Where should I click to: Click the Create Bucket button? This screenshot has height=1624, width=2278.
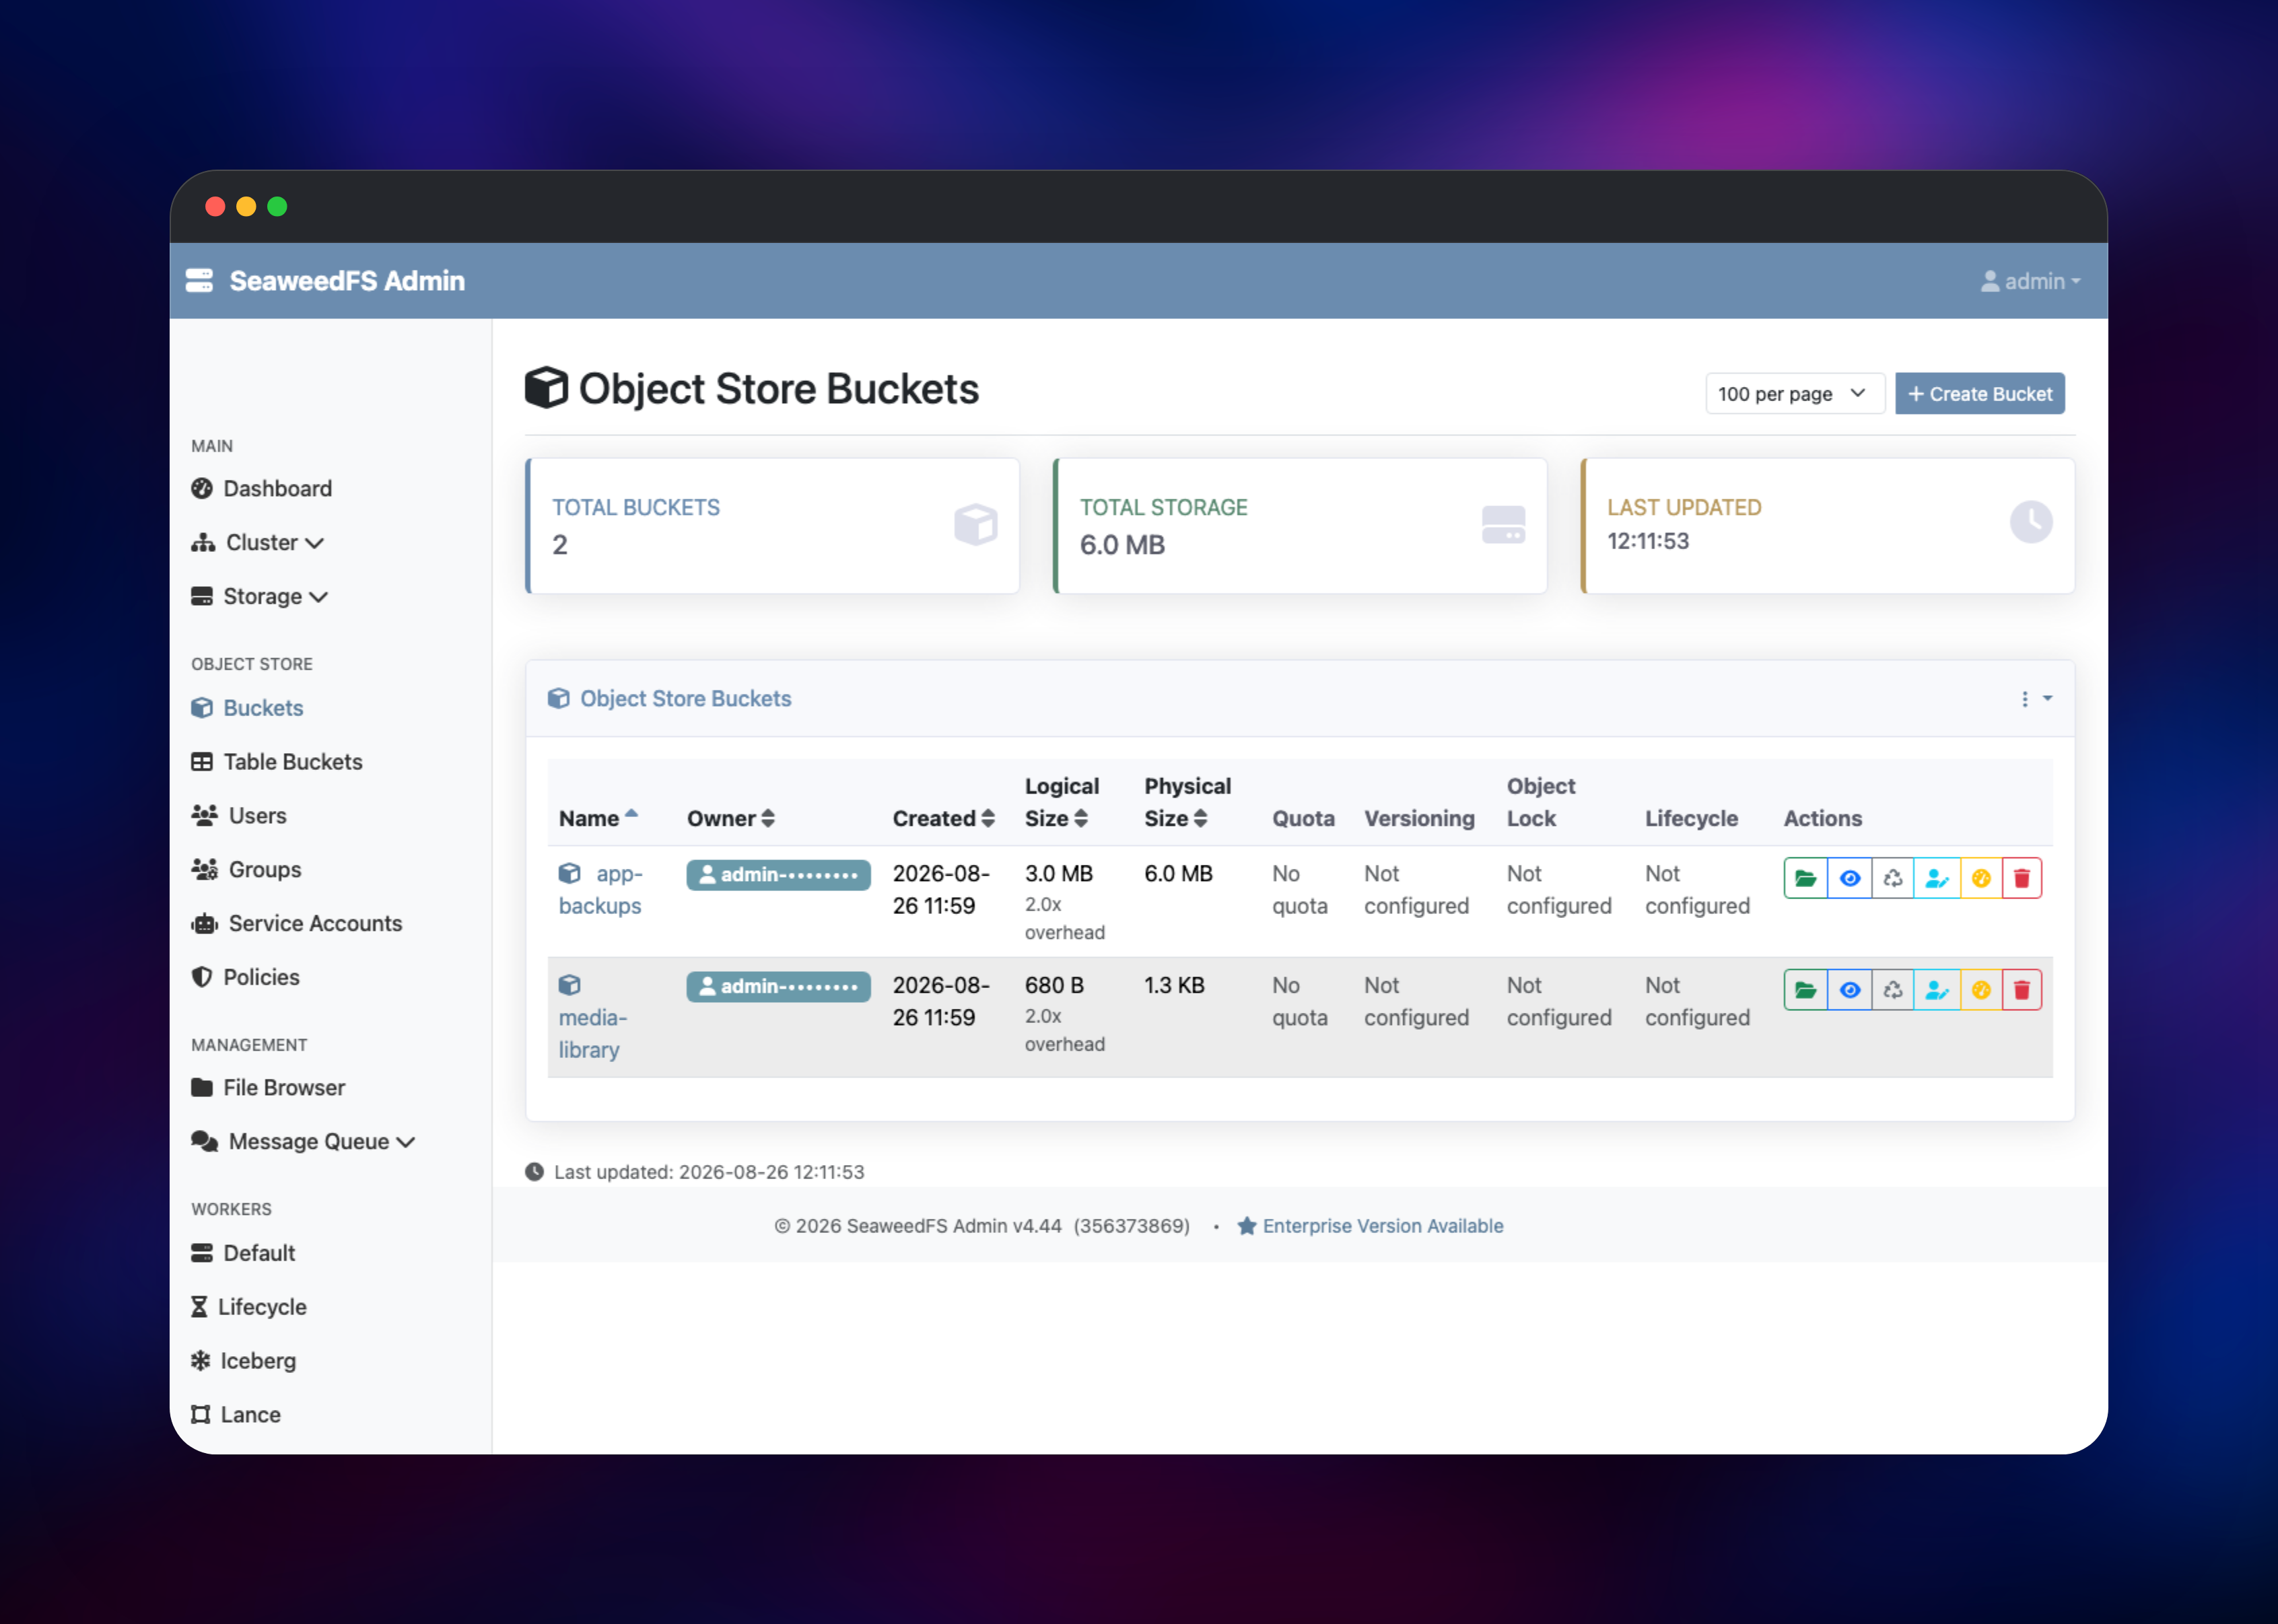click(x=1979, y=393)
